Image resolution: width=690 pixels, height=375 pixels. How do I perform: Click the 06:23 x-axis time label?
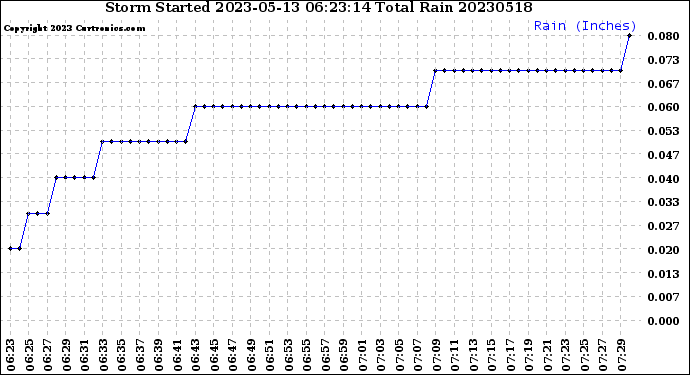11,355
